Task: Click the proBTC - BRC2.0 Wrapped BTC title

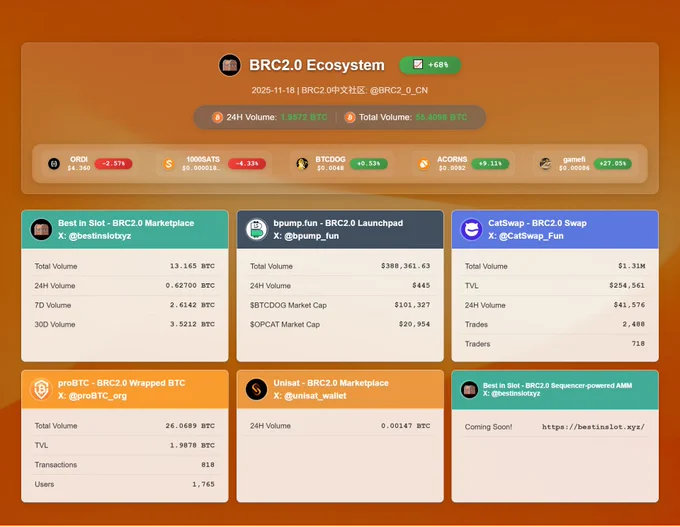Action: [x=121, y=383]
